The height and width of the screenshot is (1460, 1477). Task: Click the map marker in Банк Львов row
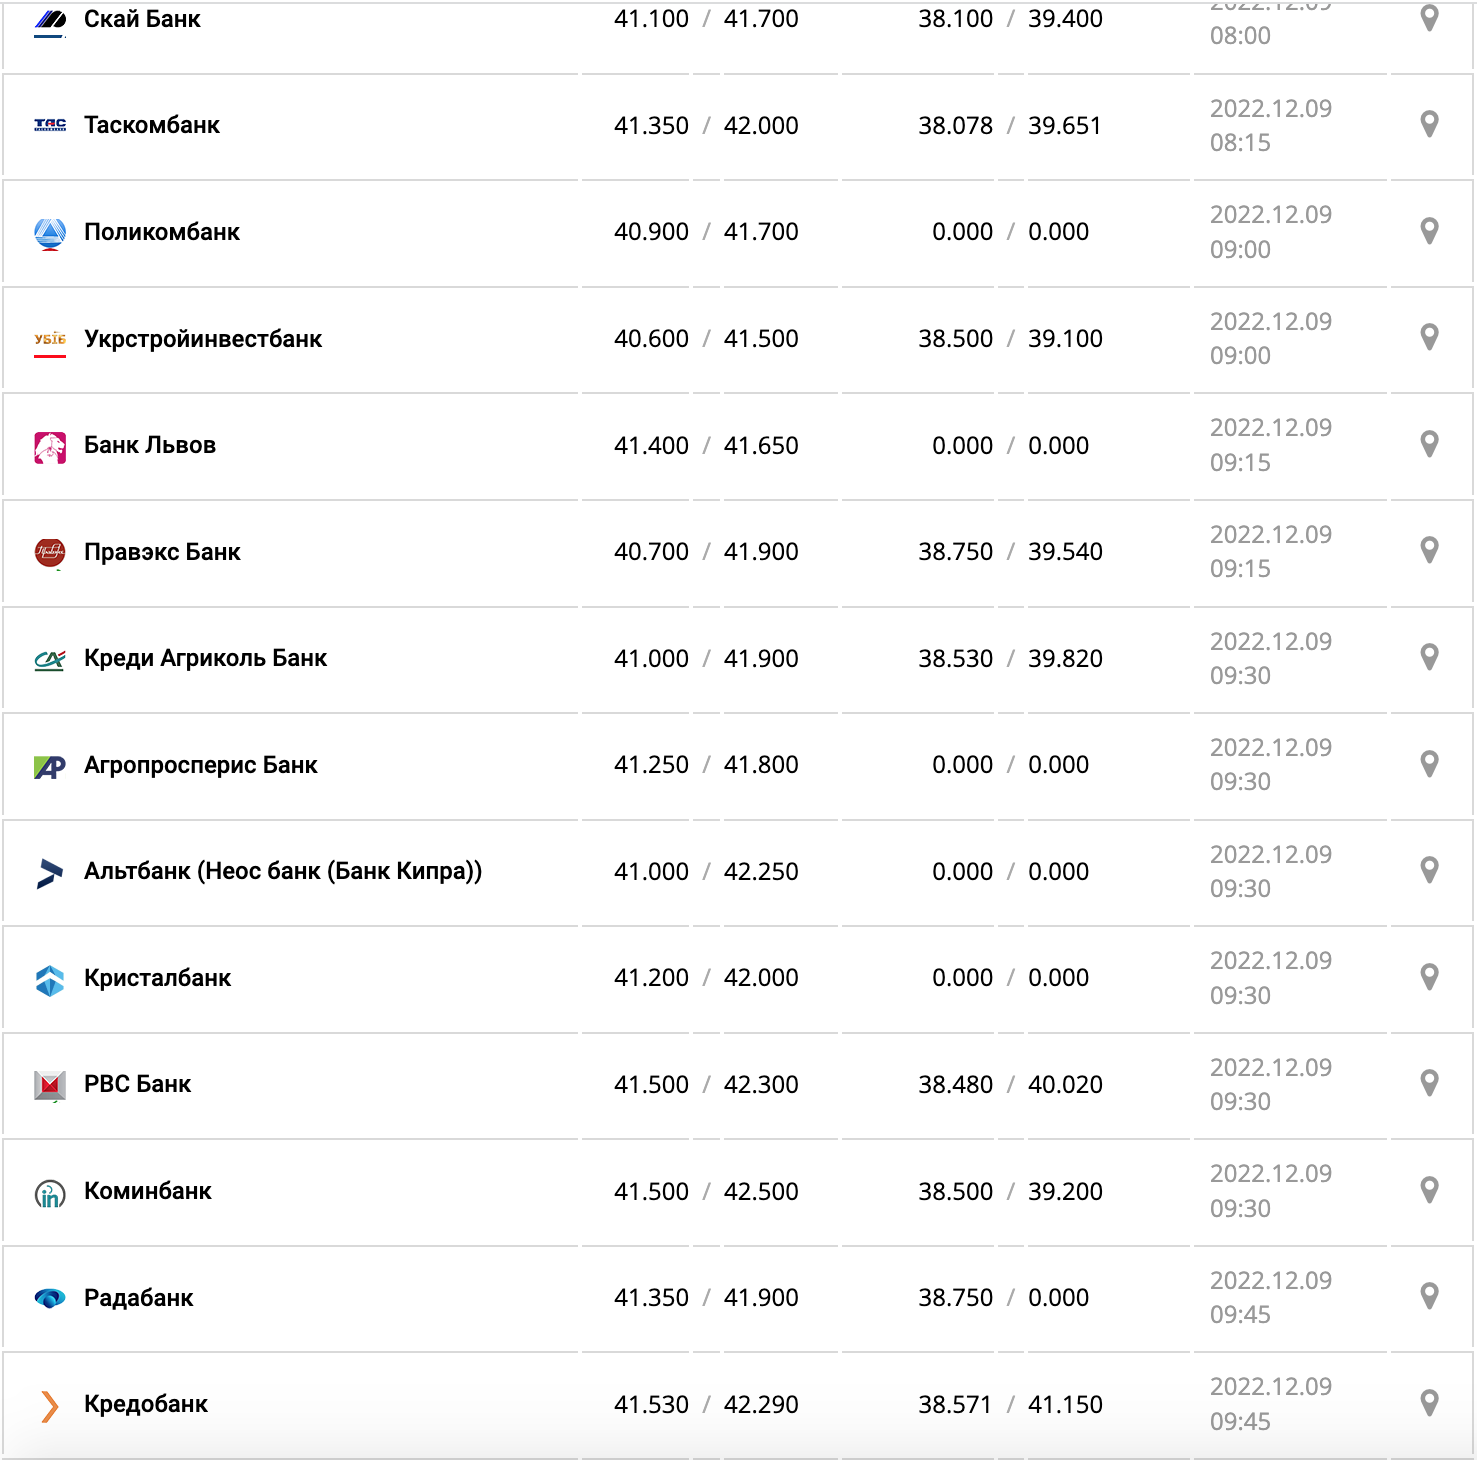point(1429,444)
